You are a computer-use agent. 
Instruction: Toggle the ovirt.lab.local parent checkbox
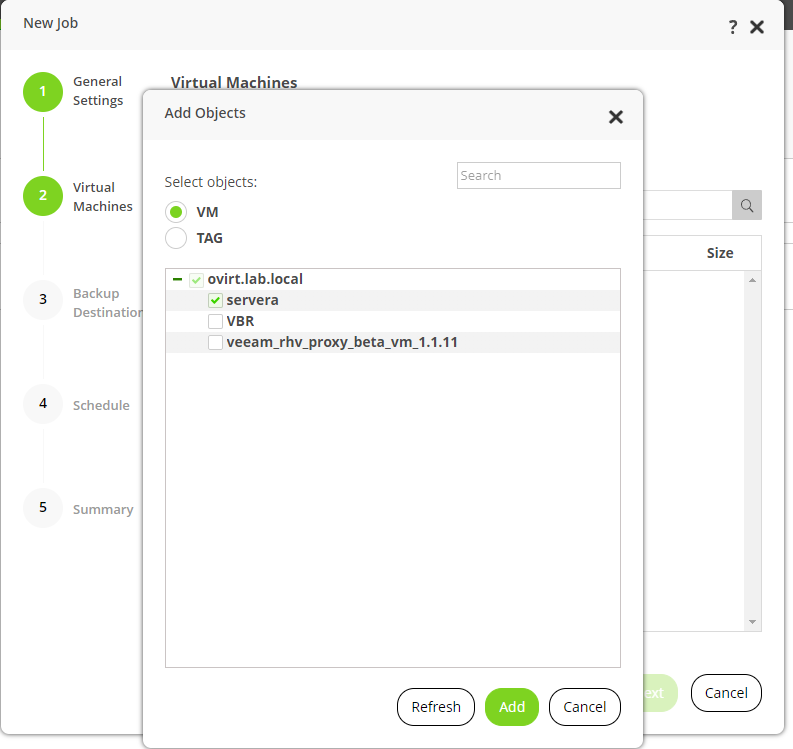pos(197,280)
